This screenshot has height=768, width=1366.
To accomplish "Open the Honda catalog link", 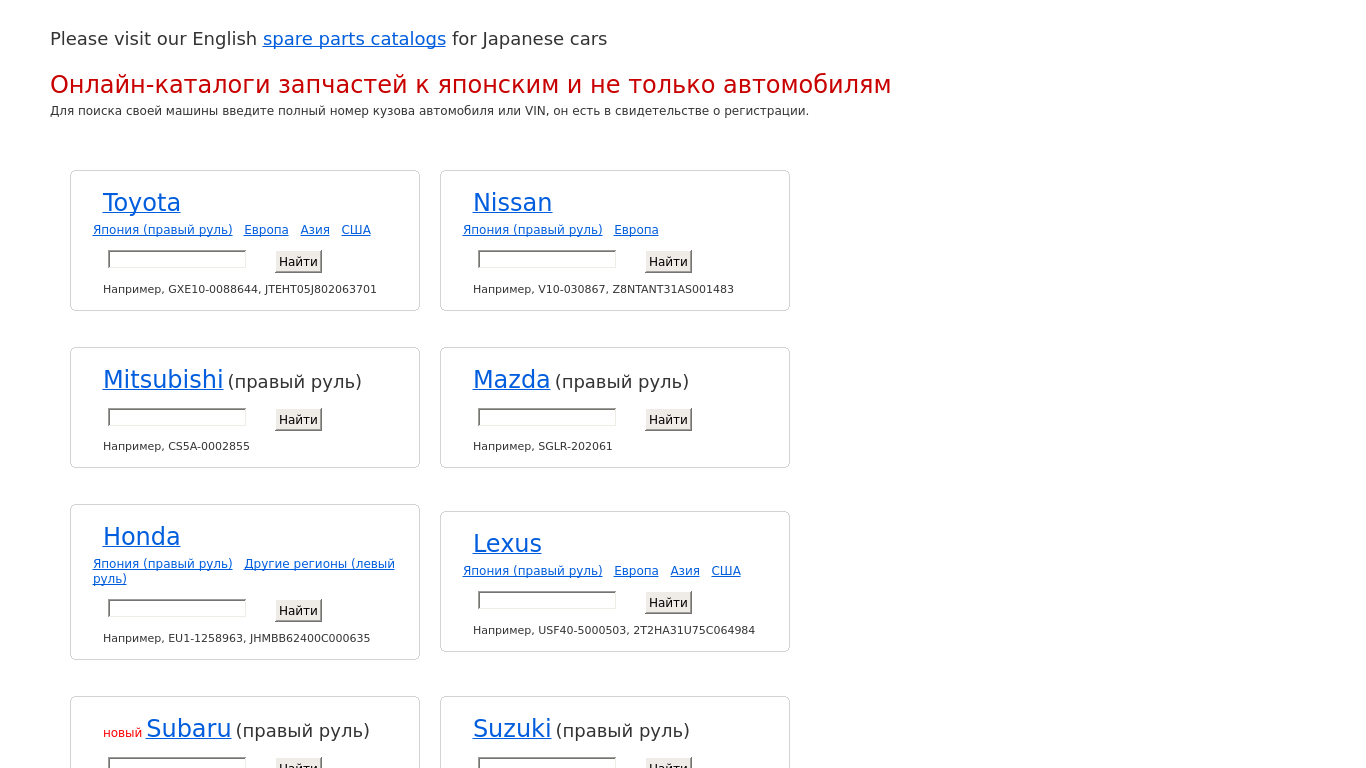I will point(142,537).
